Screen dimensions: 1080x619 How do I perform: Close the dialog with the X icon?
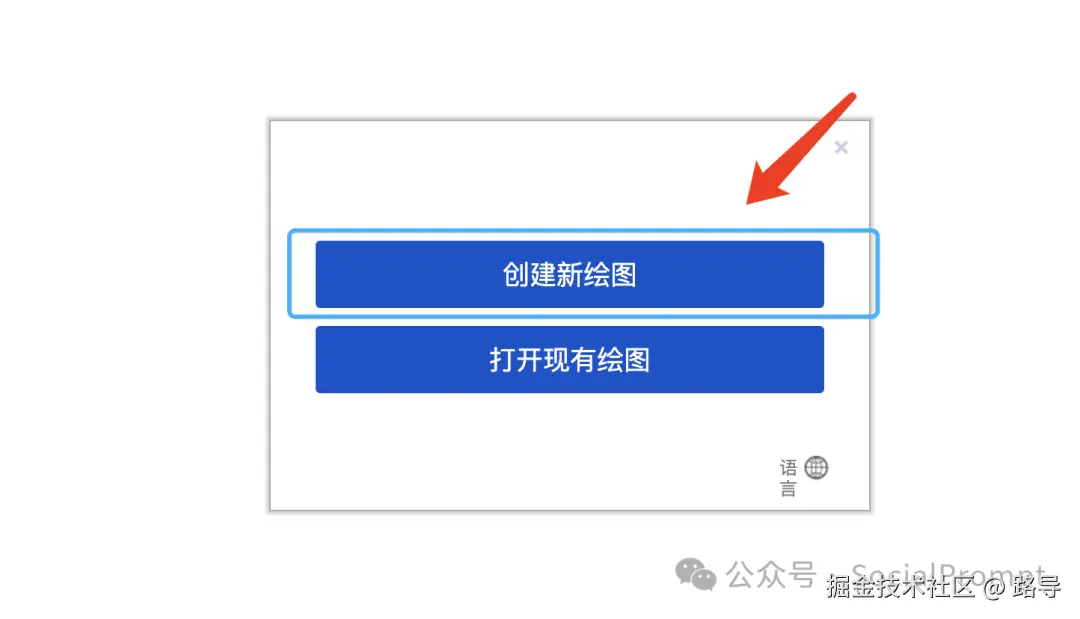[x=841, y=147]
